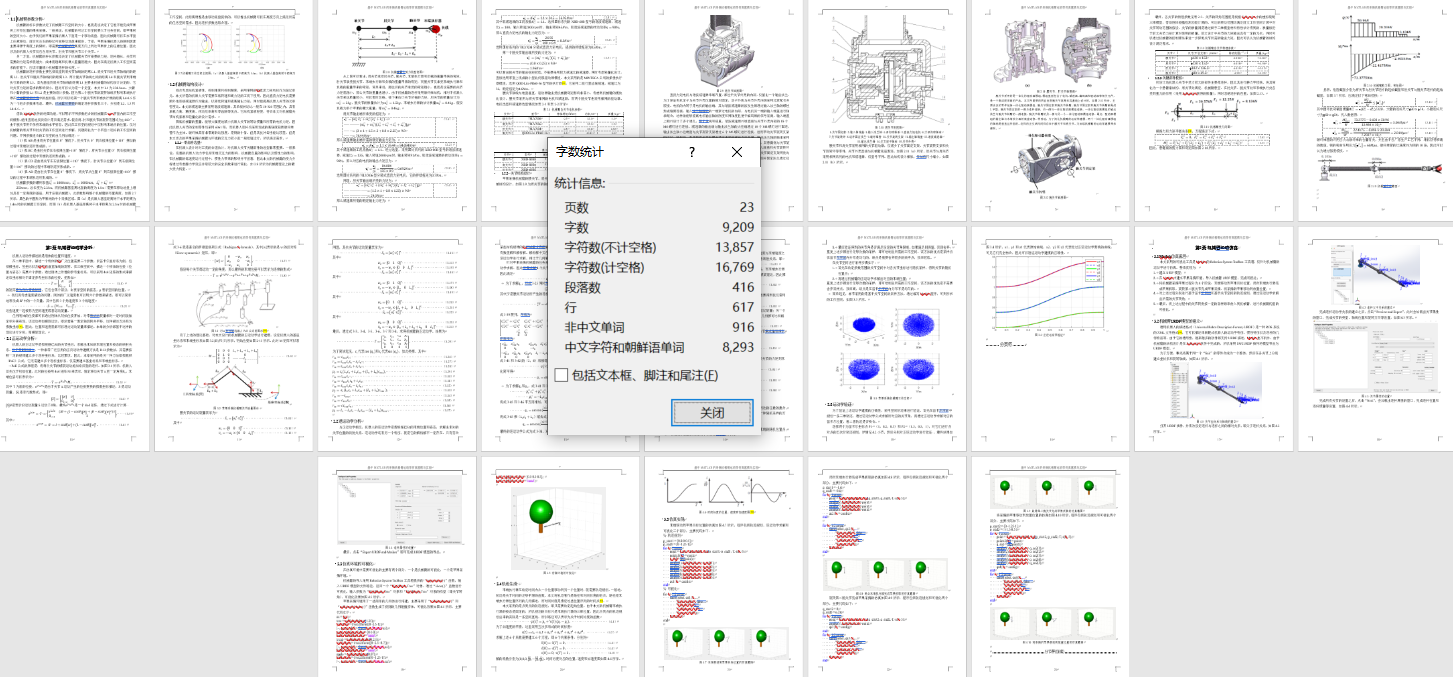Close the 字数统计 dialog via its X

(x=737, y=152)
